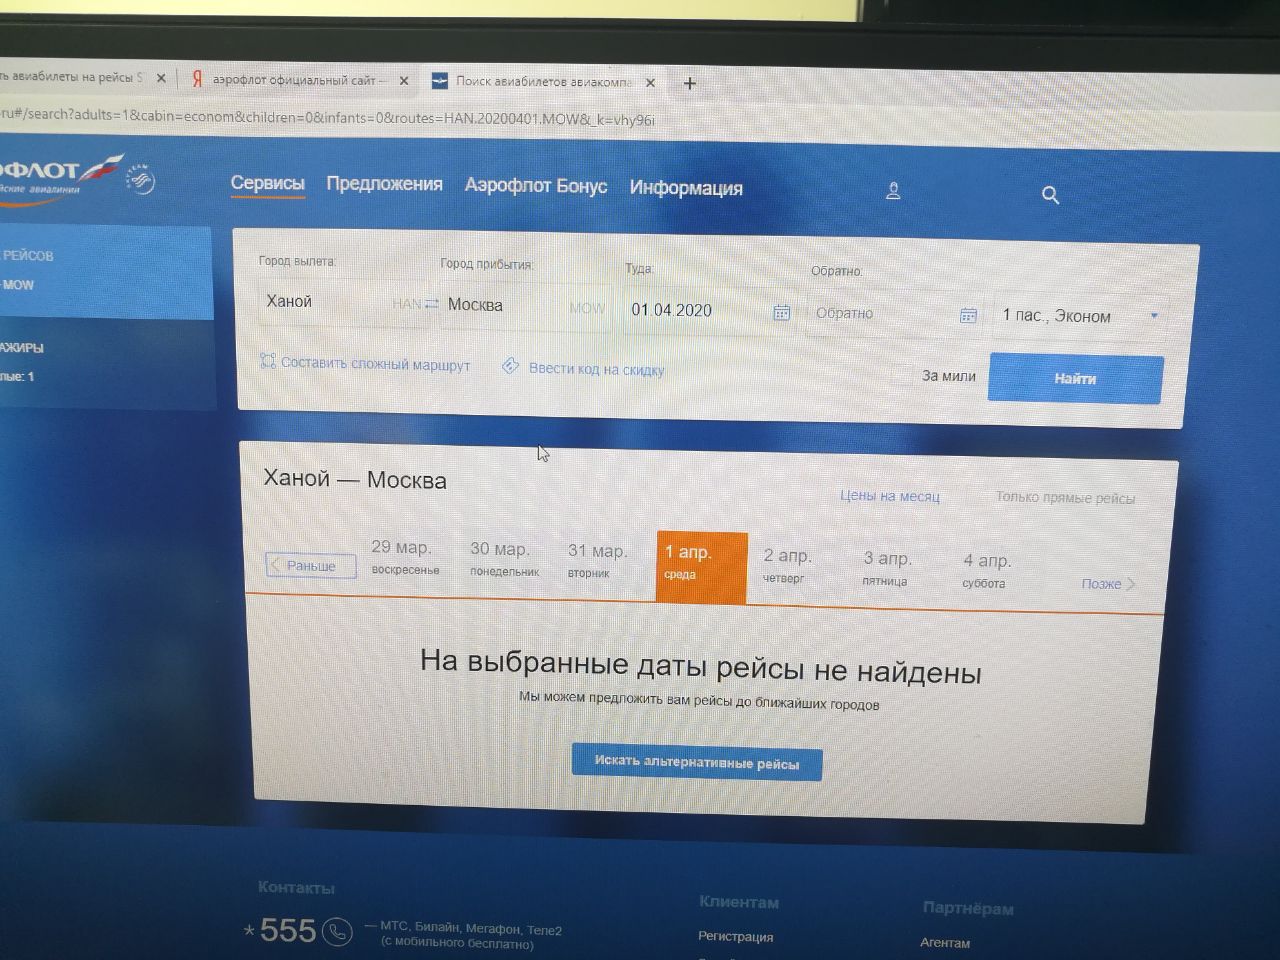Click the Позже arrow link

point(1108,584)
